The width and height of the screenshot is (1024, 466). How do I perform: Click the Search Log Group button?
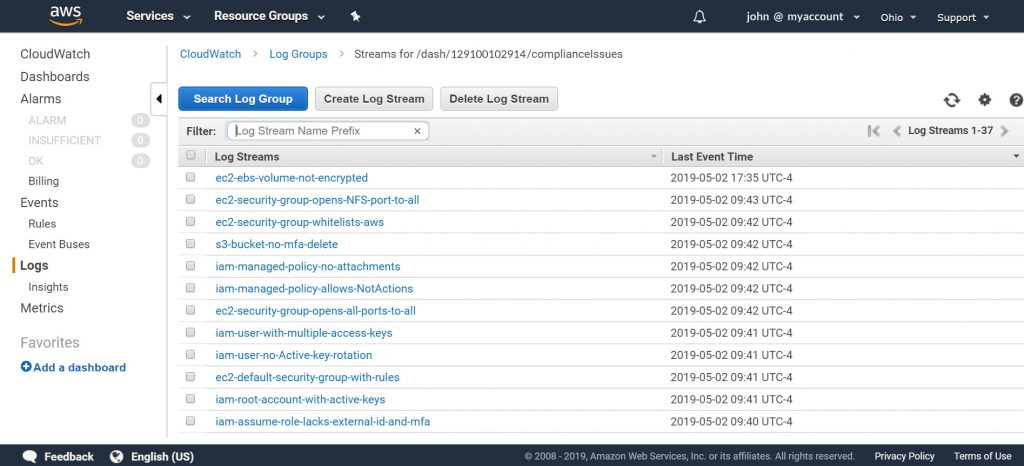point(243,99)
